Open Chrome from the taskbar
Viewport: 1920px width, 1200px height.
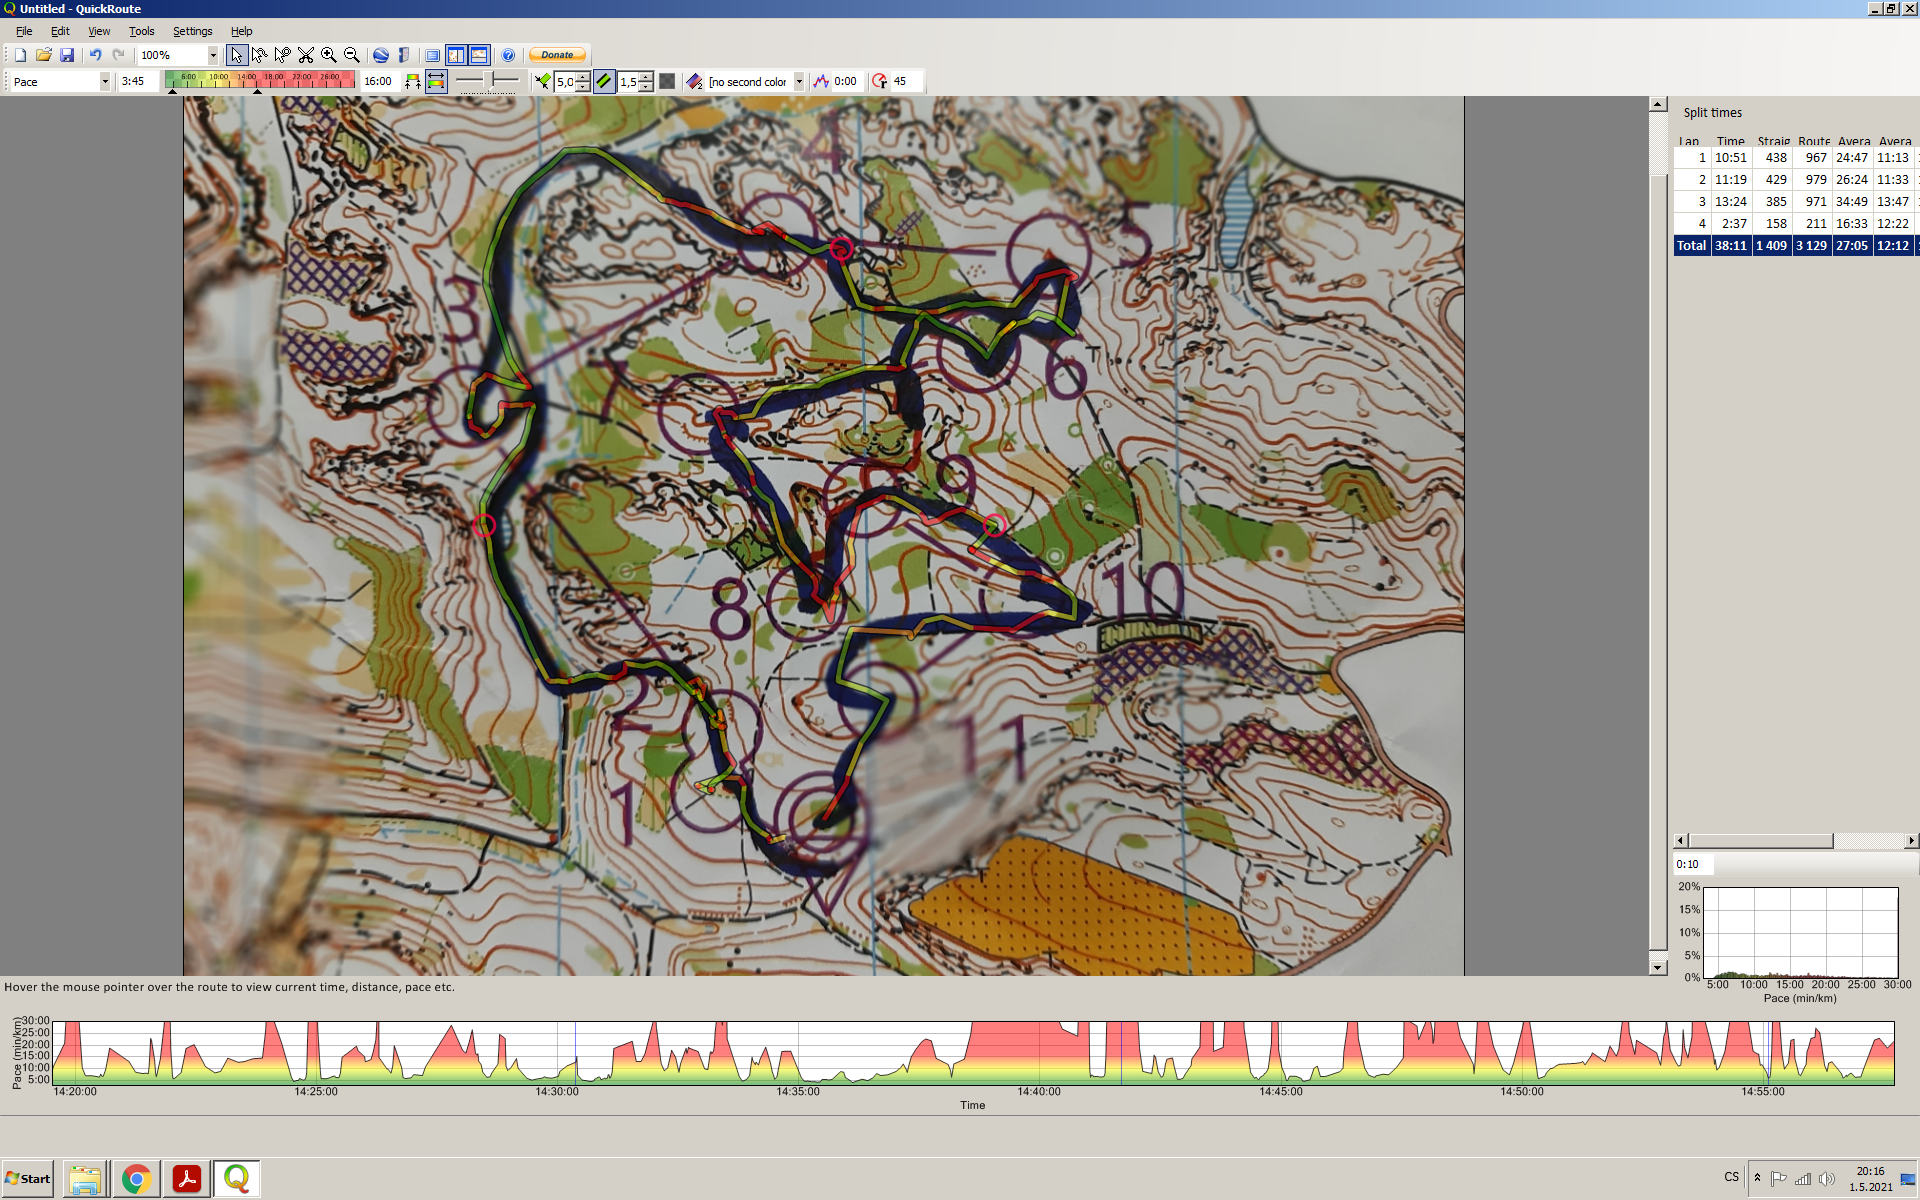point(137,1179)
